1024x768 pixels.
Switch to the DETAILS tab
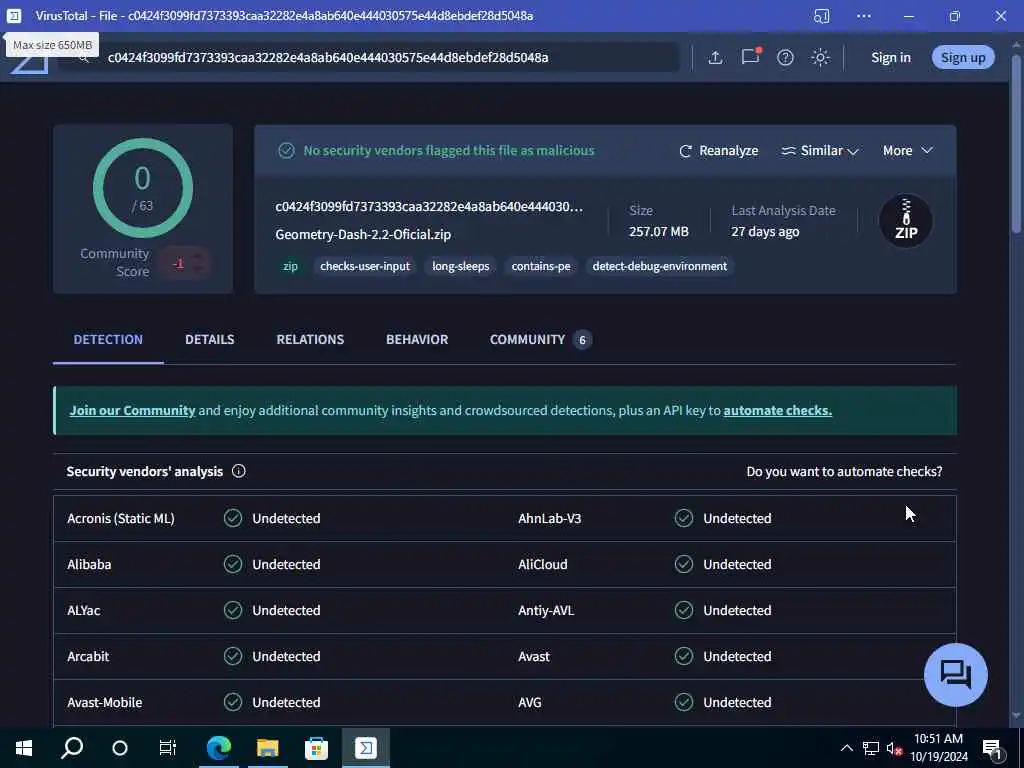(210, 340)
